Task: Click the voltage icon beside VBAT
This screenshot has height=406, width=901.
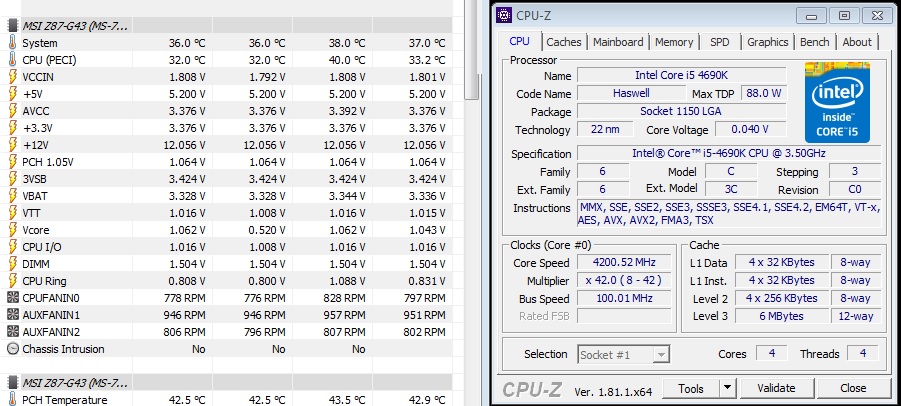Action: 13,196
